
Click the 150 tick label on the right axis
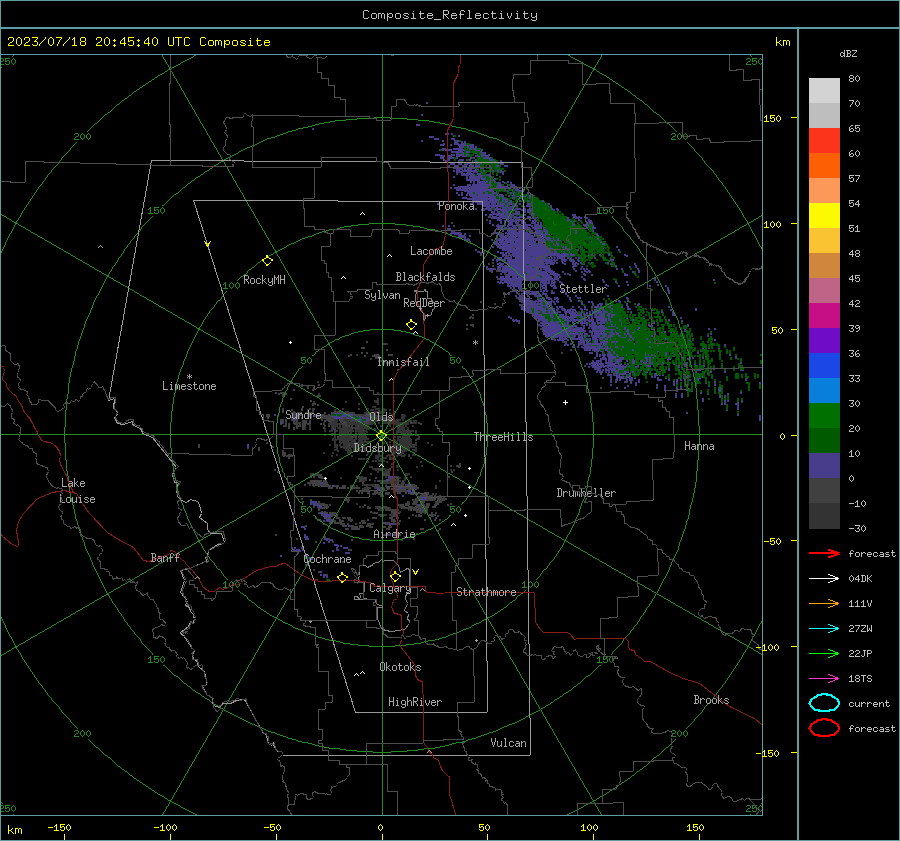(x=772, y=118)
